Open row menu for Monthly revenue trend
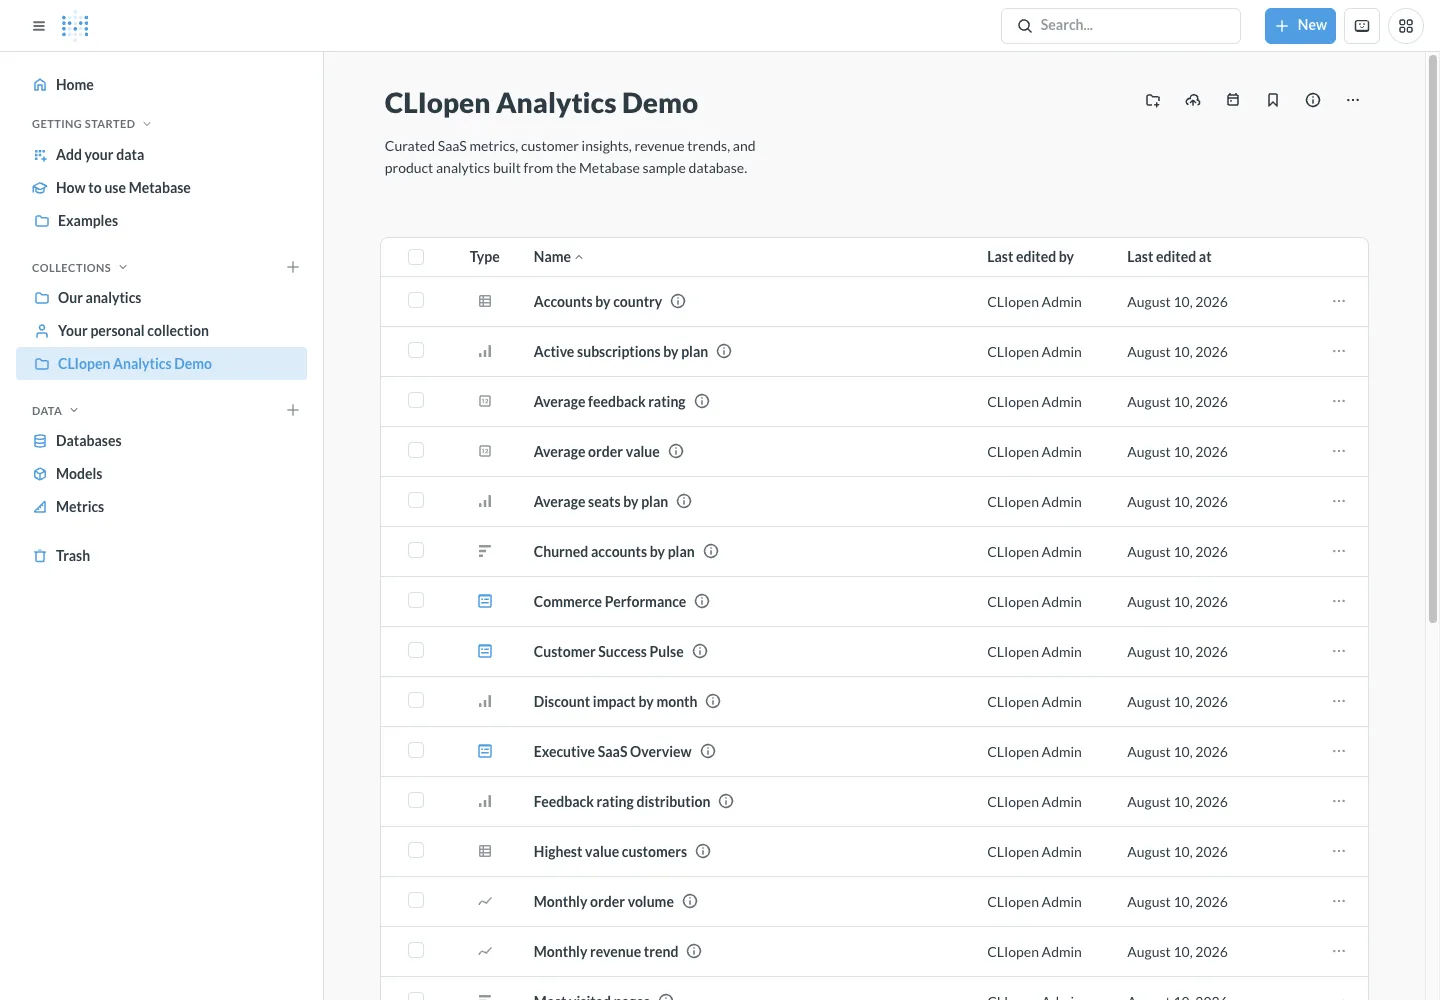The height and width of the screenshot is (1000, 1440). coord(1339,951)
